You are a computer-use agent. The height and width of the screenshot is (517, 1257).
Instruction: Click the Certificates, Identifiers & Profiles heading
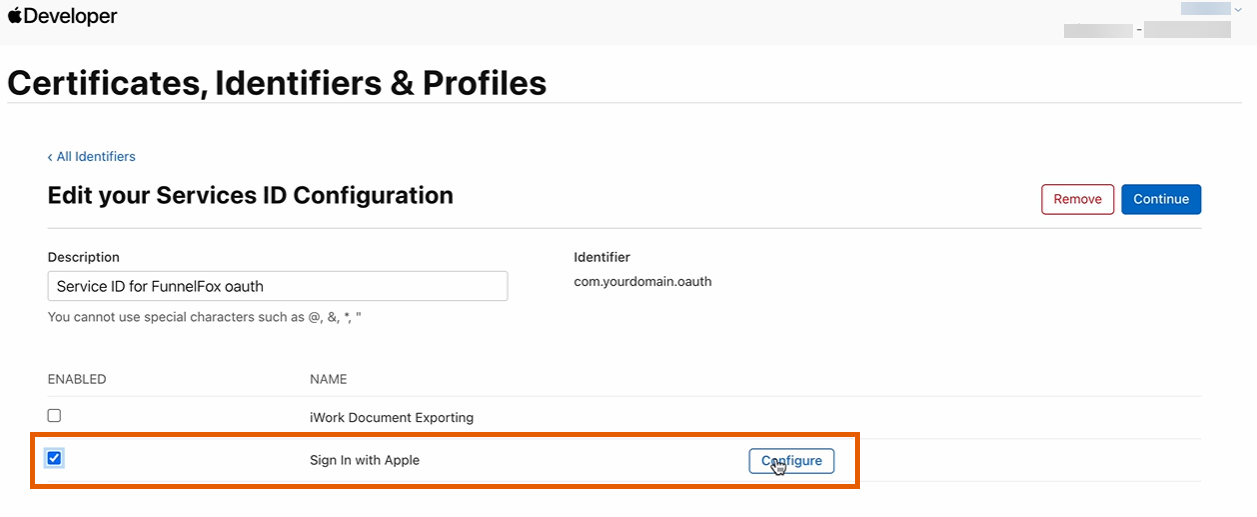tap(277, 83)
